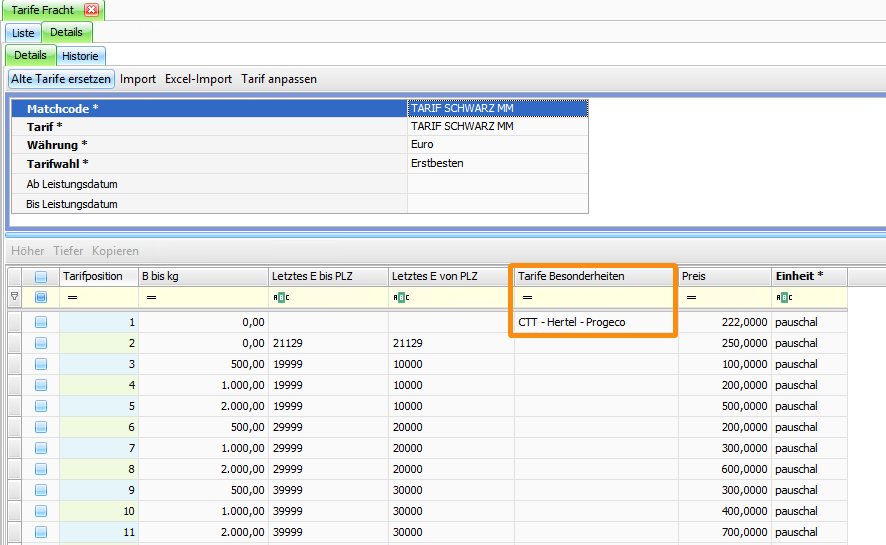Click the ABC filter icon under Einheit column
The height and width of the screenshot is (545, 886).
pos(784,297)
